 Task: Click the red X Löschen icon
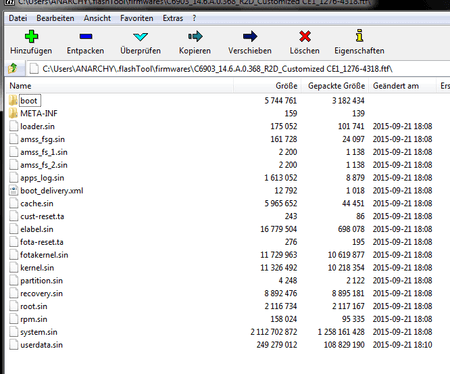click(305, 36)
